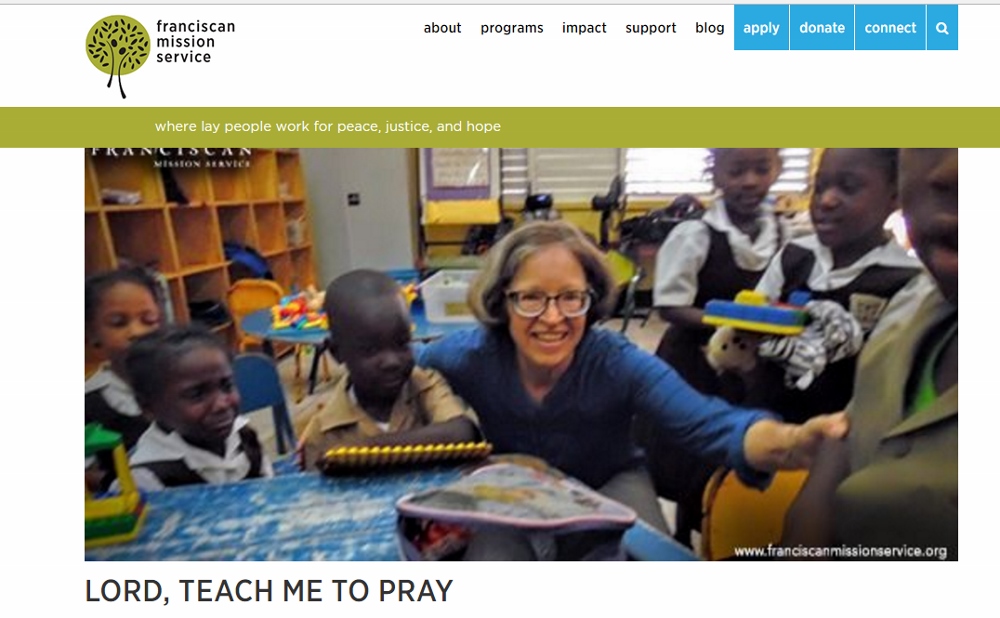Screen dimensions: 1000x618
Task: Click the franciscan mission service logo text
Action: tap(195, 41)
